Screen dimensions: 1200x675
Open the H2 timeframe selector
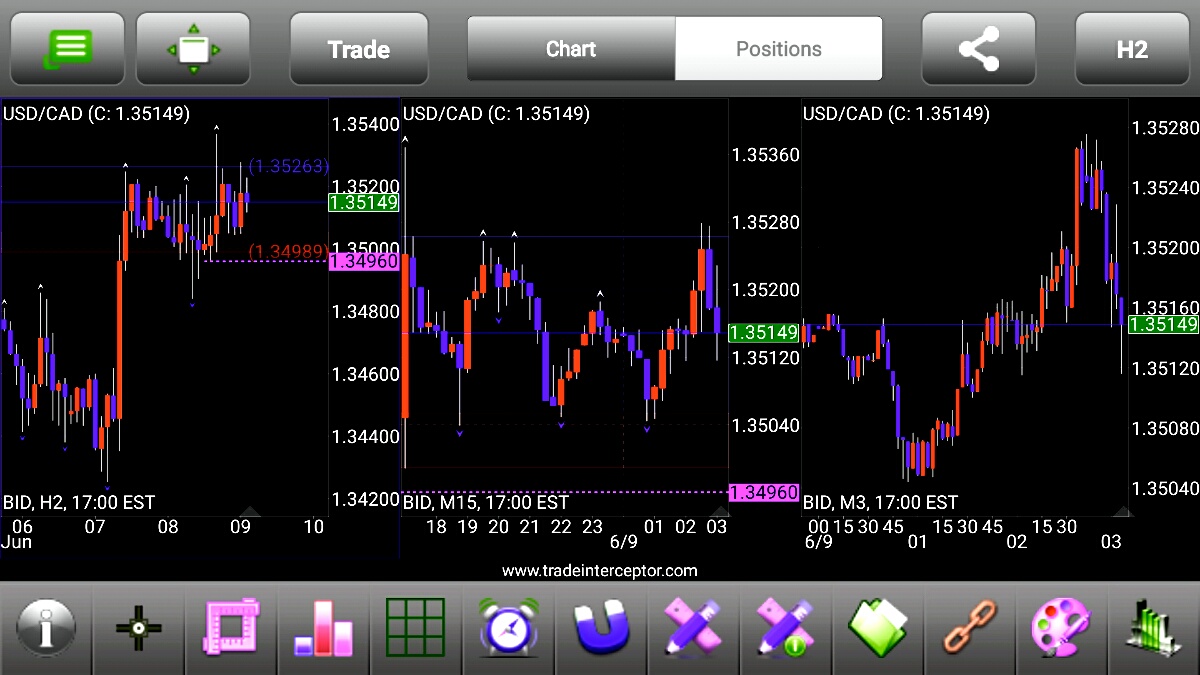[1132, 49]
